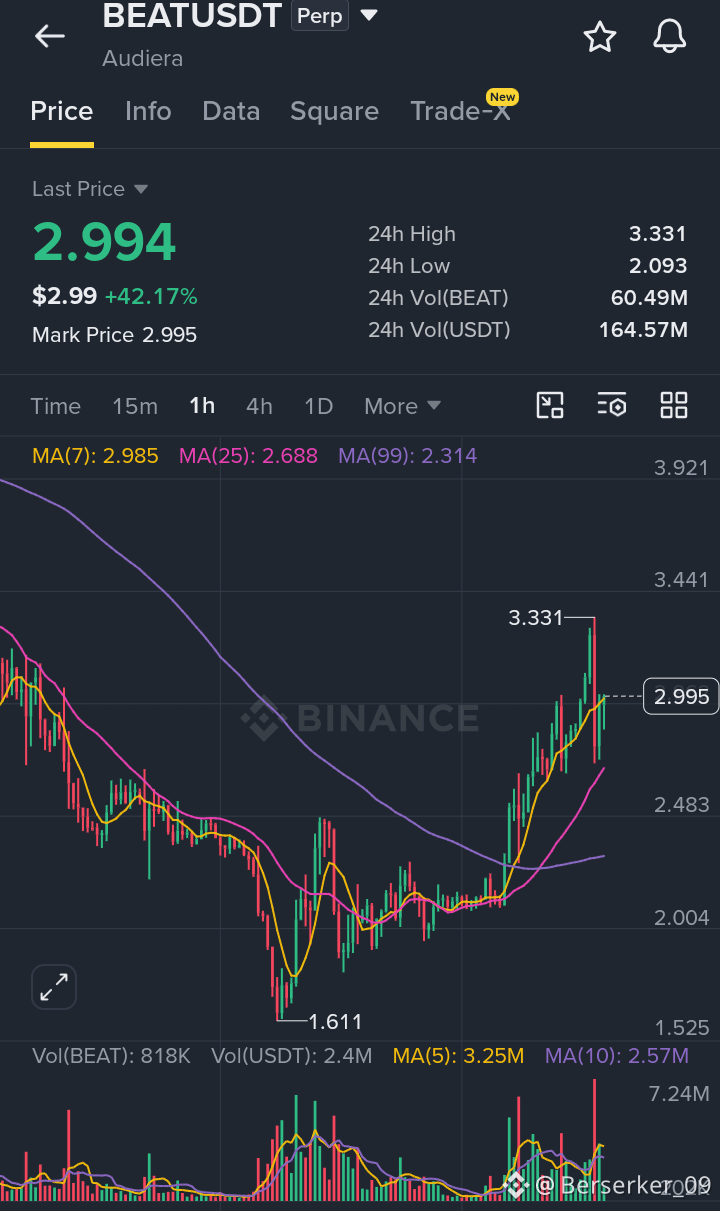This screenshot has height=1211, width=720.
Task: Tap the Perp contract badge
Action: tap(320, 17)
